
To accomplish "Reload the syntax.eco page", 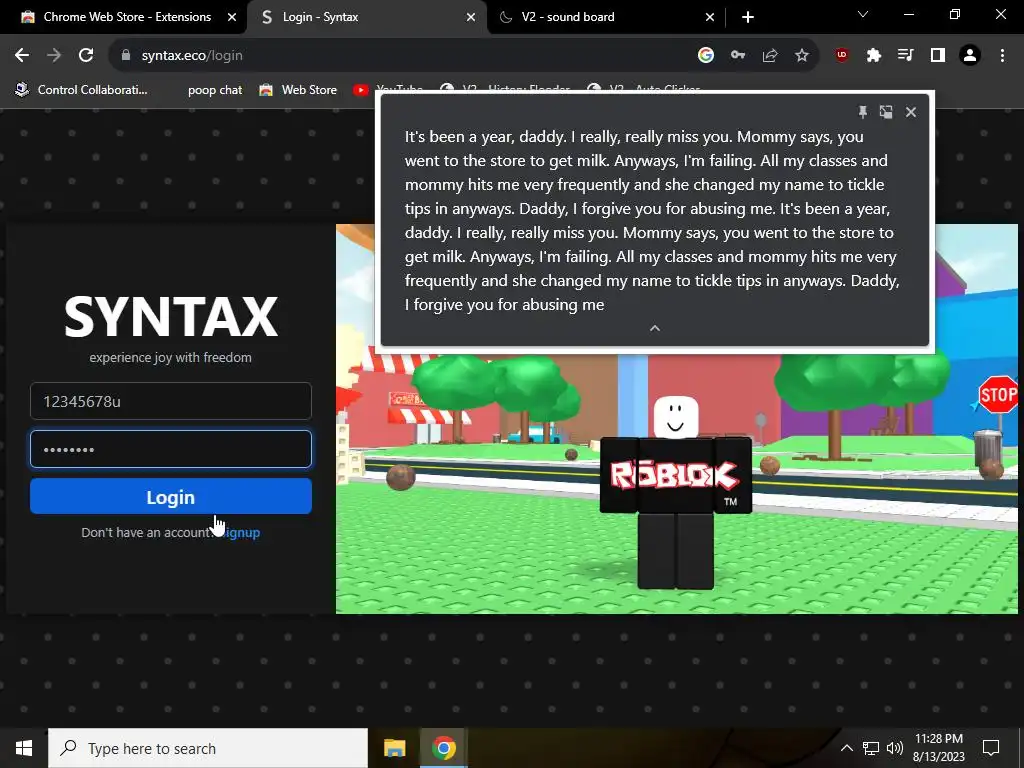I will (86, 56).
